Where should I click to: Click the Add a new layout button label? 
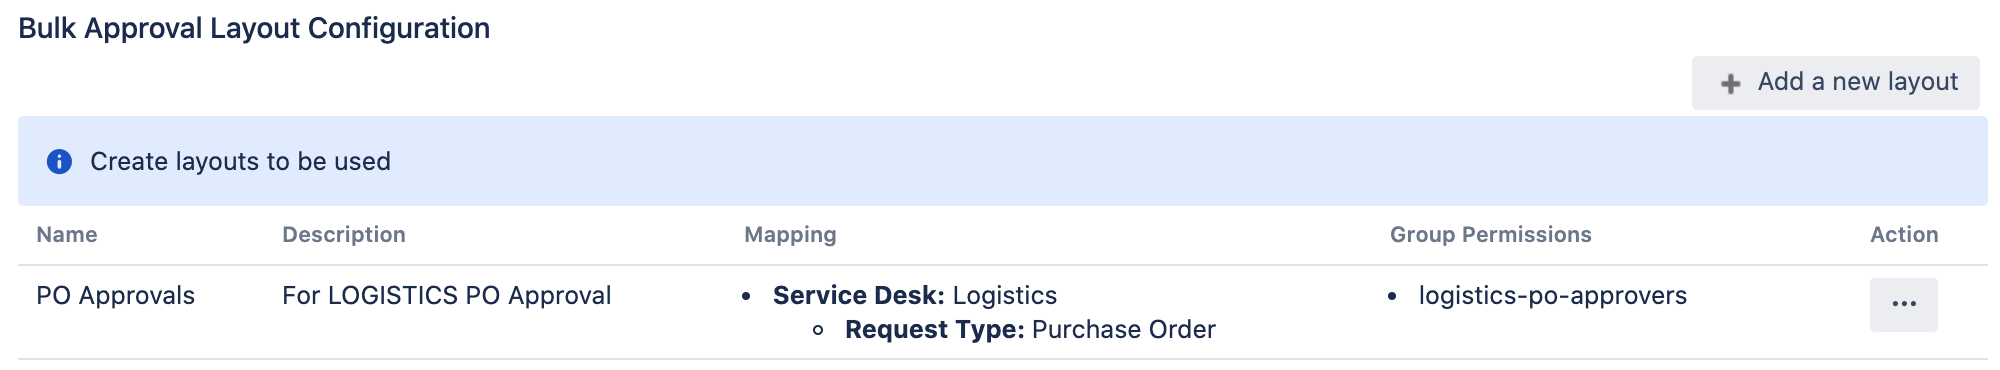click(x=1858, y=82)
